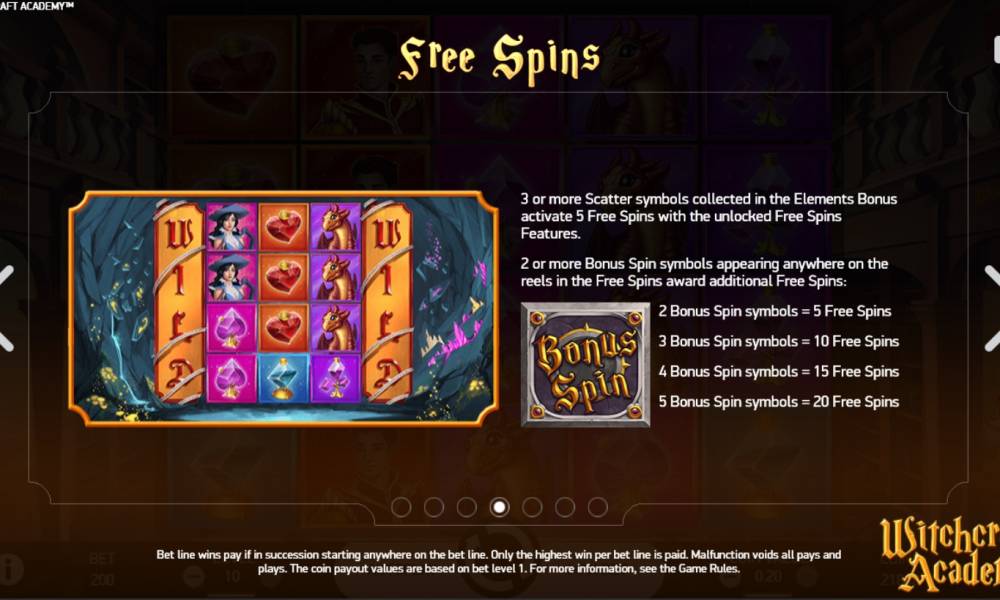Select the blue diamond symbol in preview
The height and width of the screenshot is (600, 1000).
(x=283, y=379)
